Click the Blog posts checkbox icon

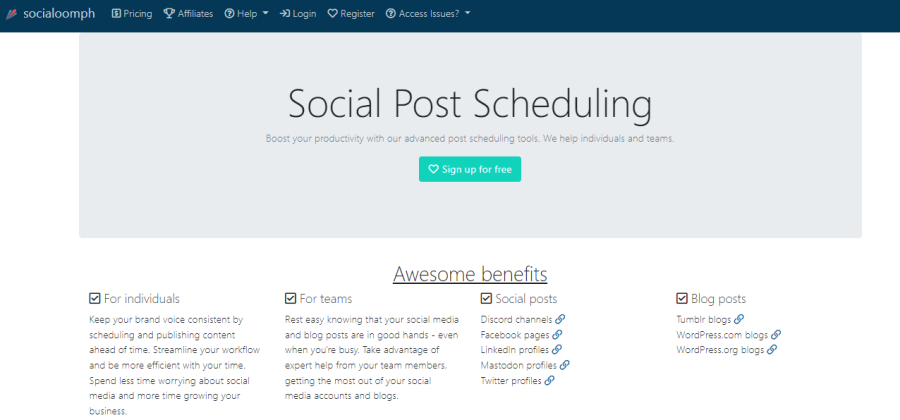pyautogui.click(x=682, y=298)
